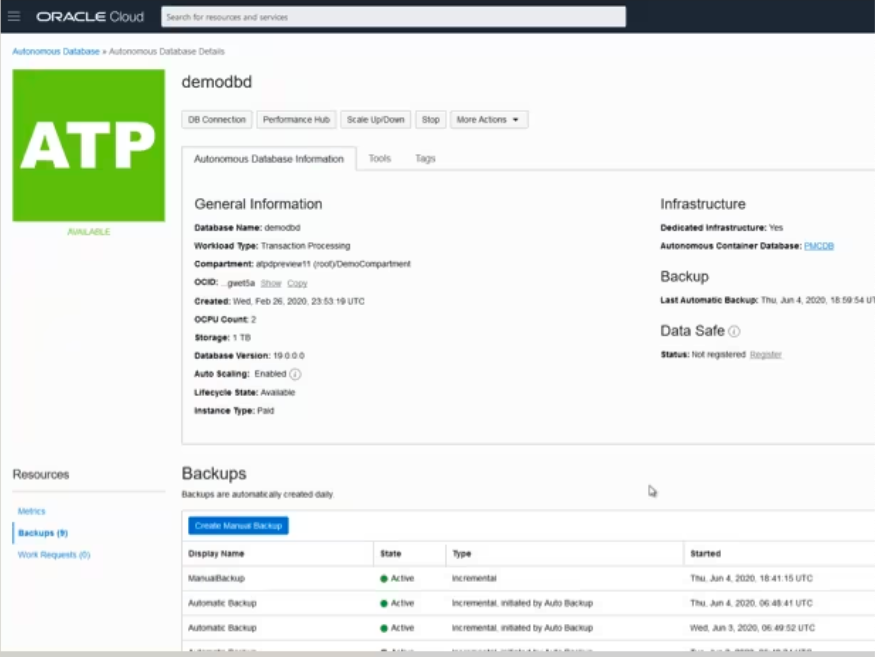
Task: Open the PMCDB container database link
Action: tap(817, 245)
